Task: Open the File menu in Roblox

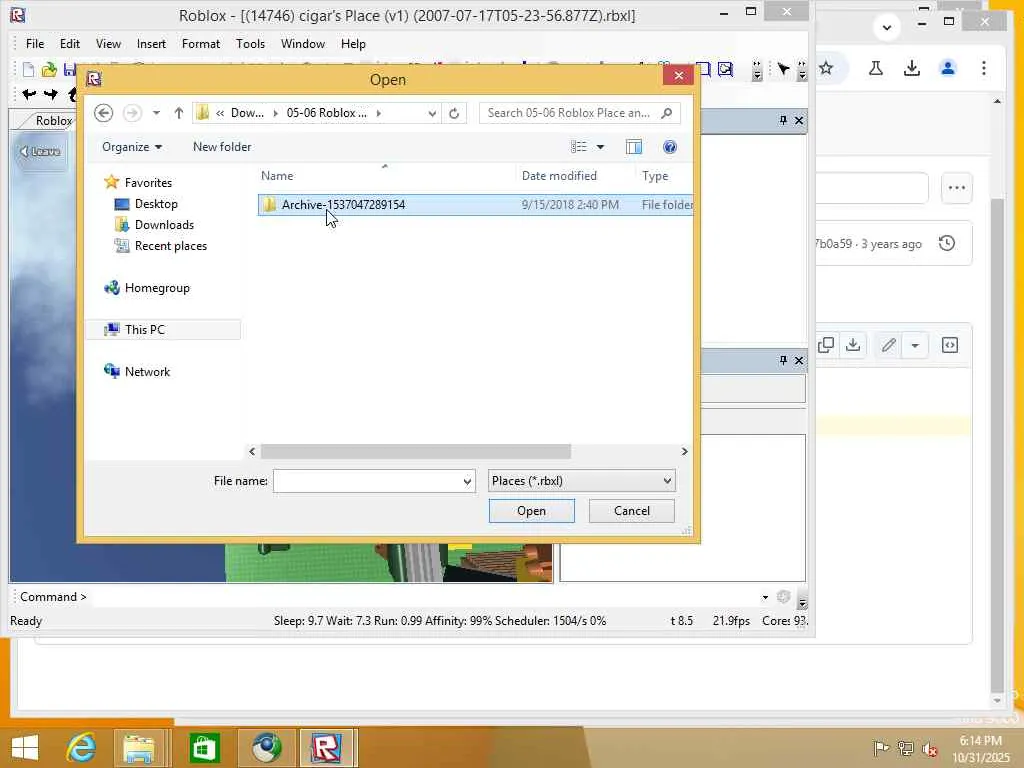Action: (35, 44)
